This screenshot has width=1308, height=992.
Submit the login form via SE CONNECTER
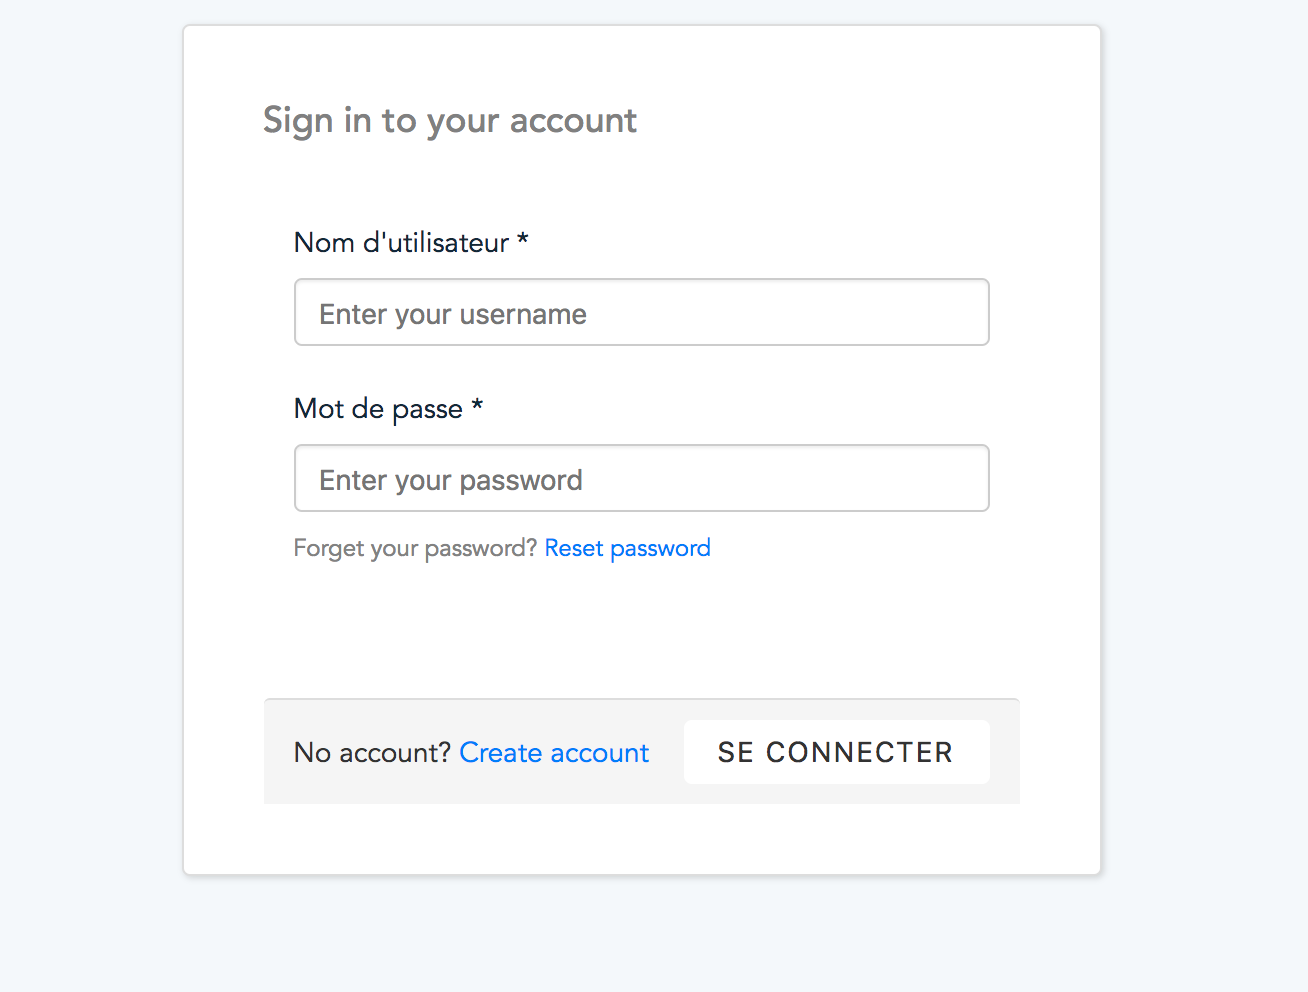click(836, 751)
